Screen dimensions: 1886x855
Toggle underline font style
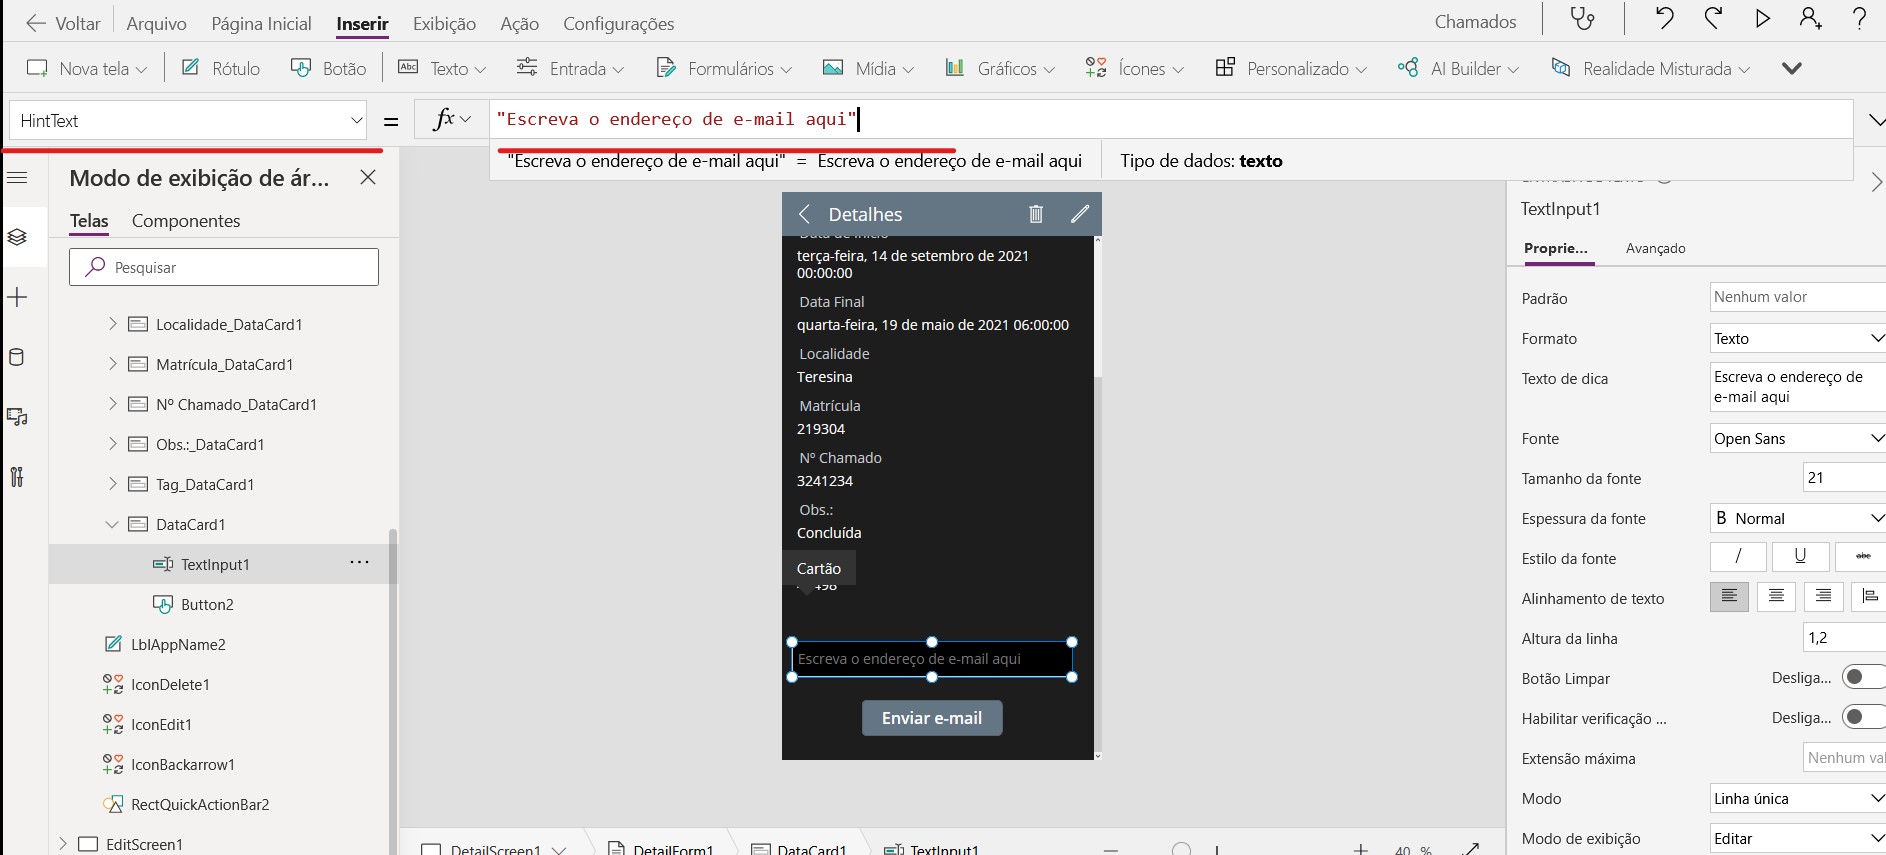click(x=1800, y=557)
